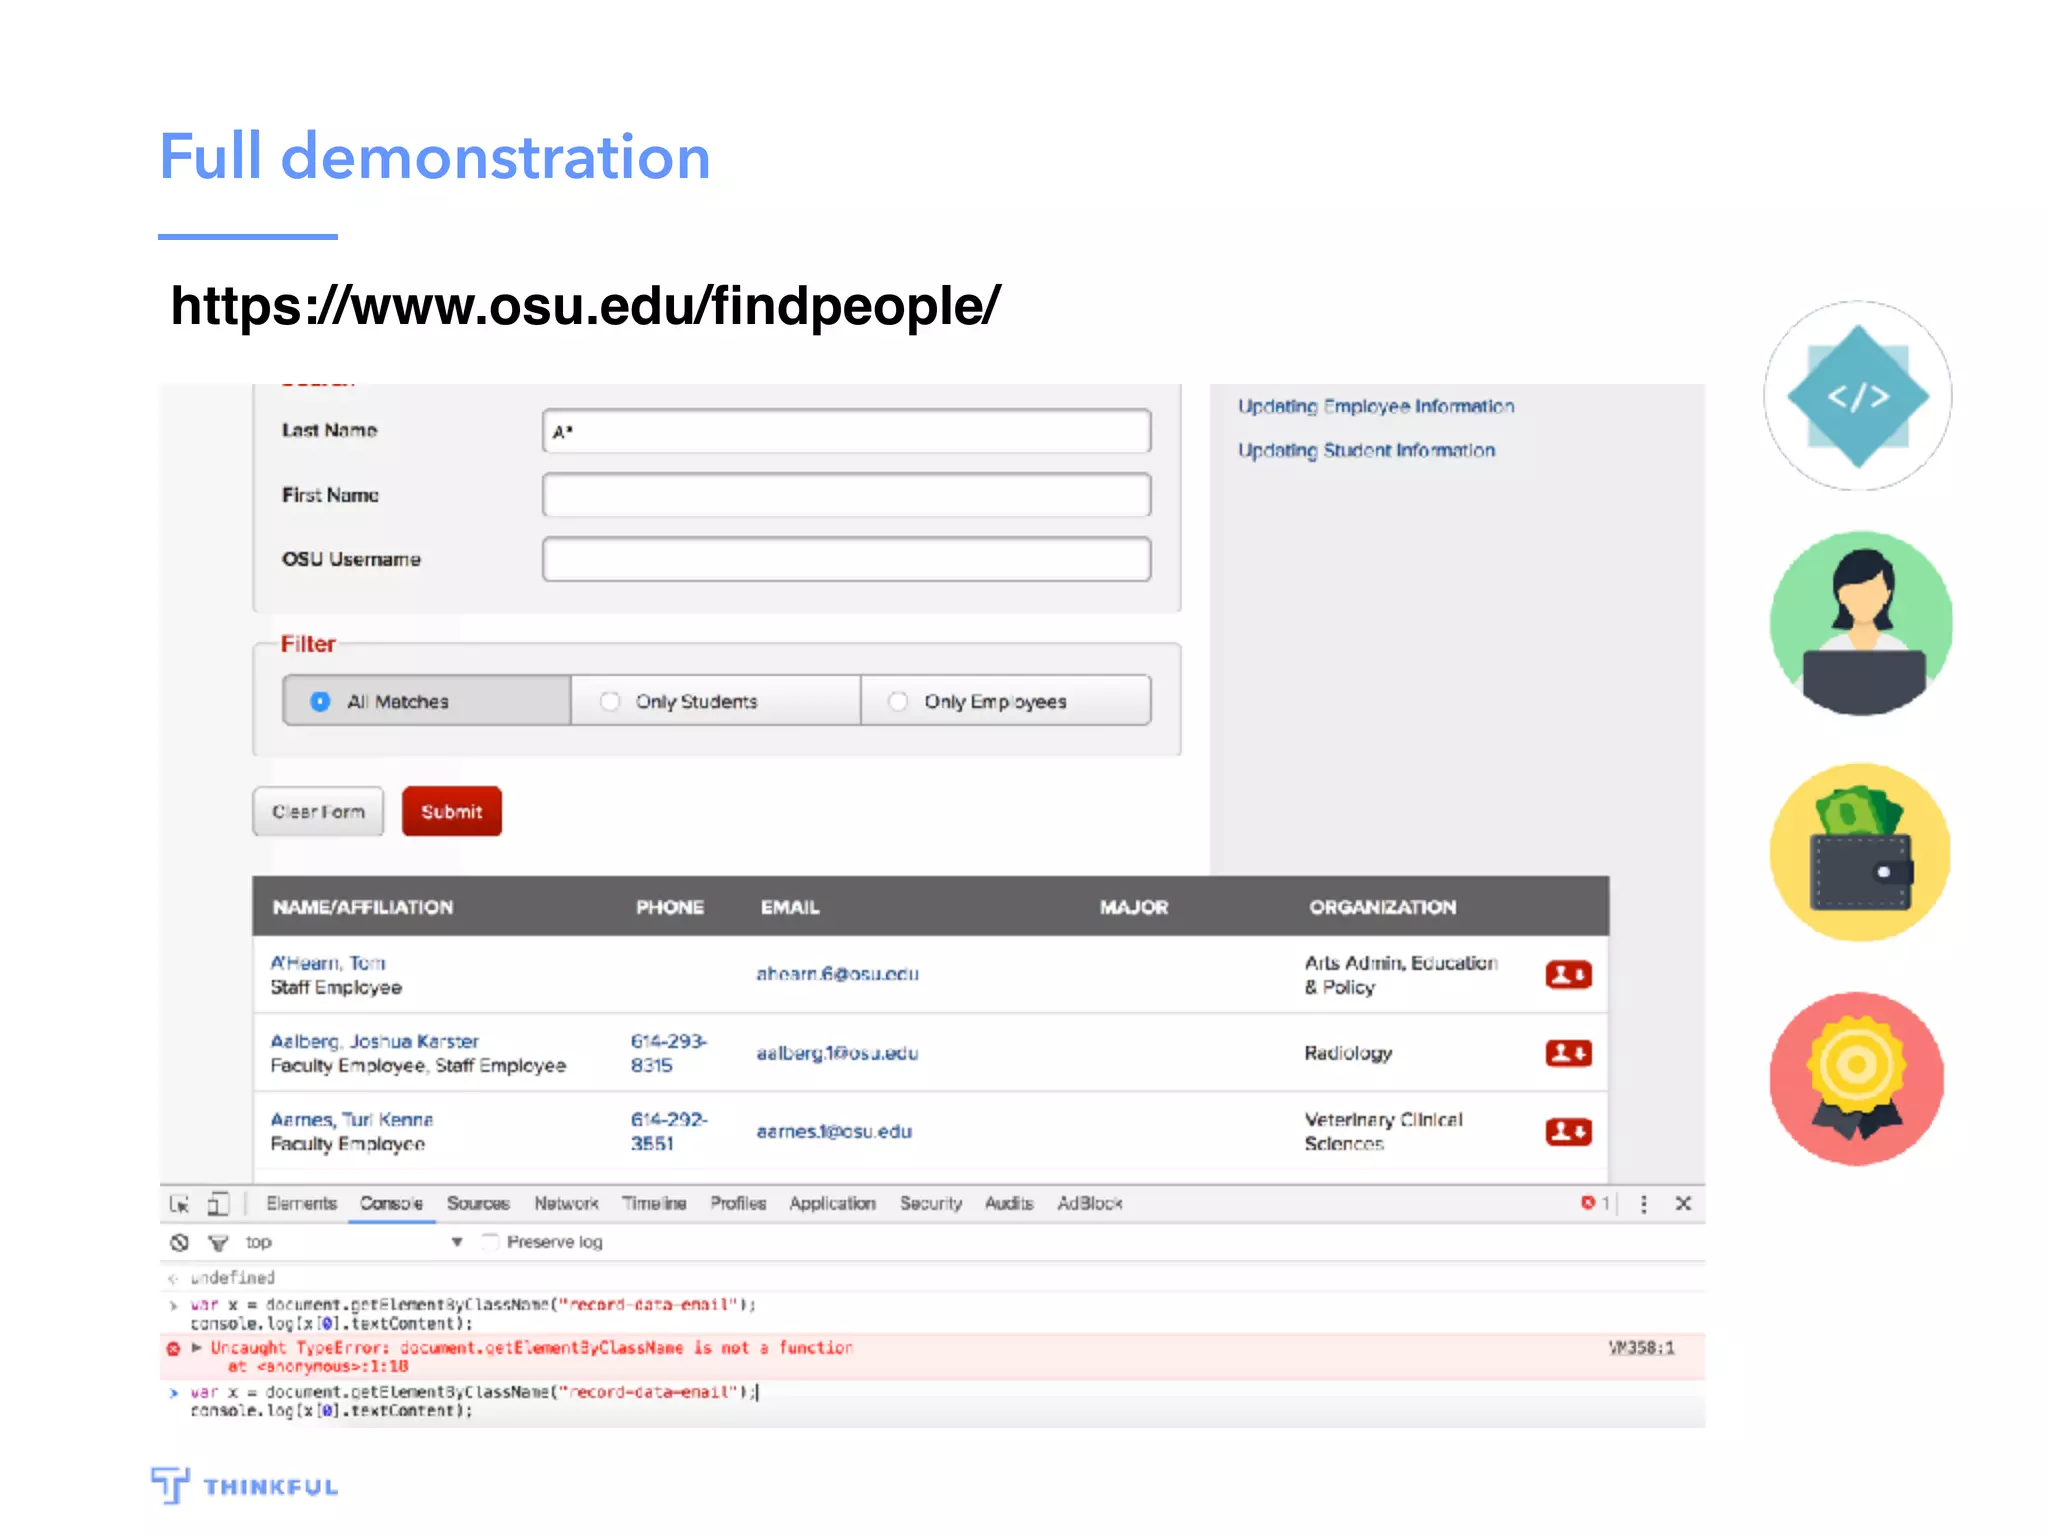The height and width of the screenshot is (1536, 2048).
Task: Switch to the Profiles tab
Action: point(738,1204)
